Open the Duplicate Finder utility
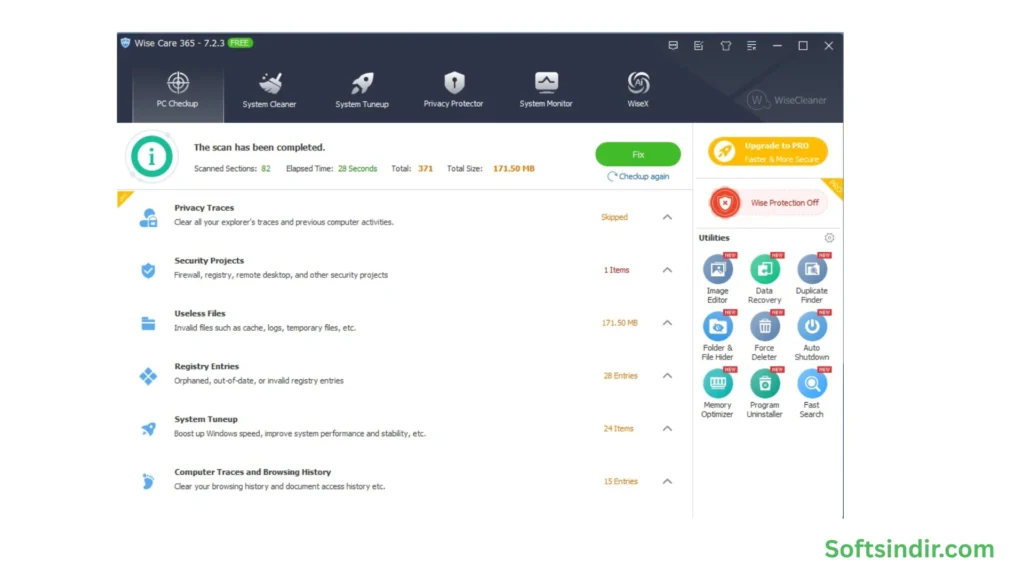Viewport: 1024px width, 576px height. pyautogui.click(x=811, y=270)
